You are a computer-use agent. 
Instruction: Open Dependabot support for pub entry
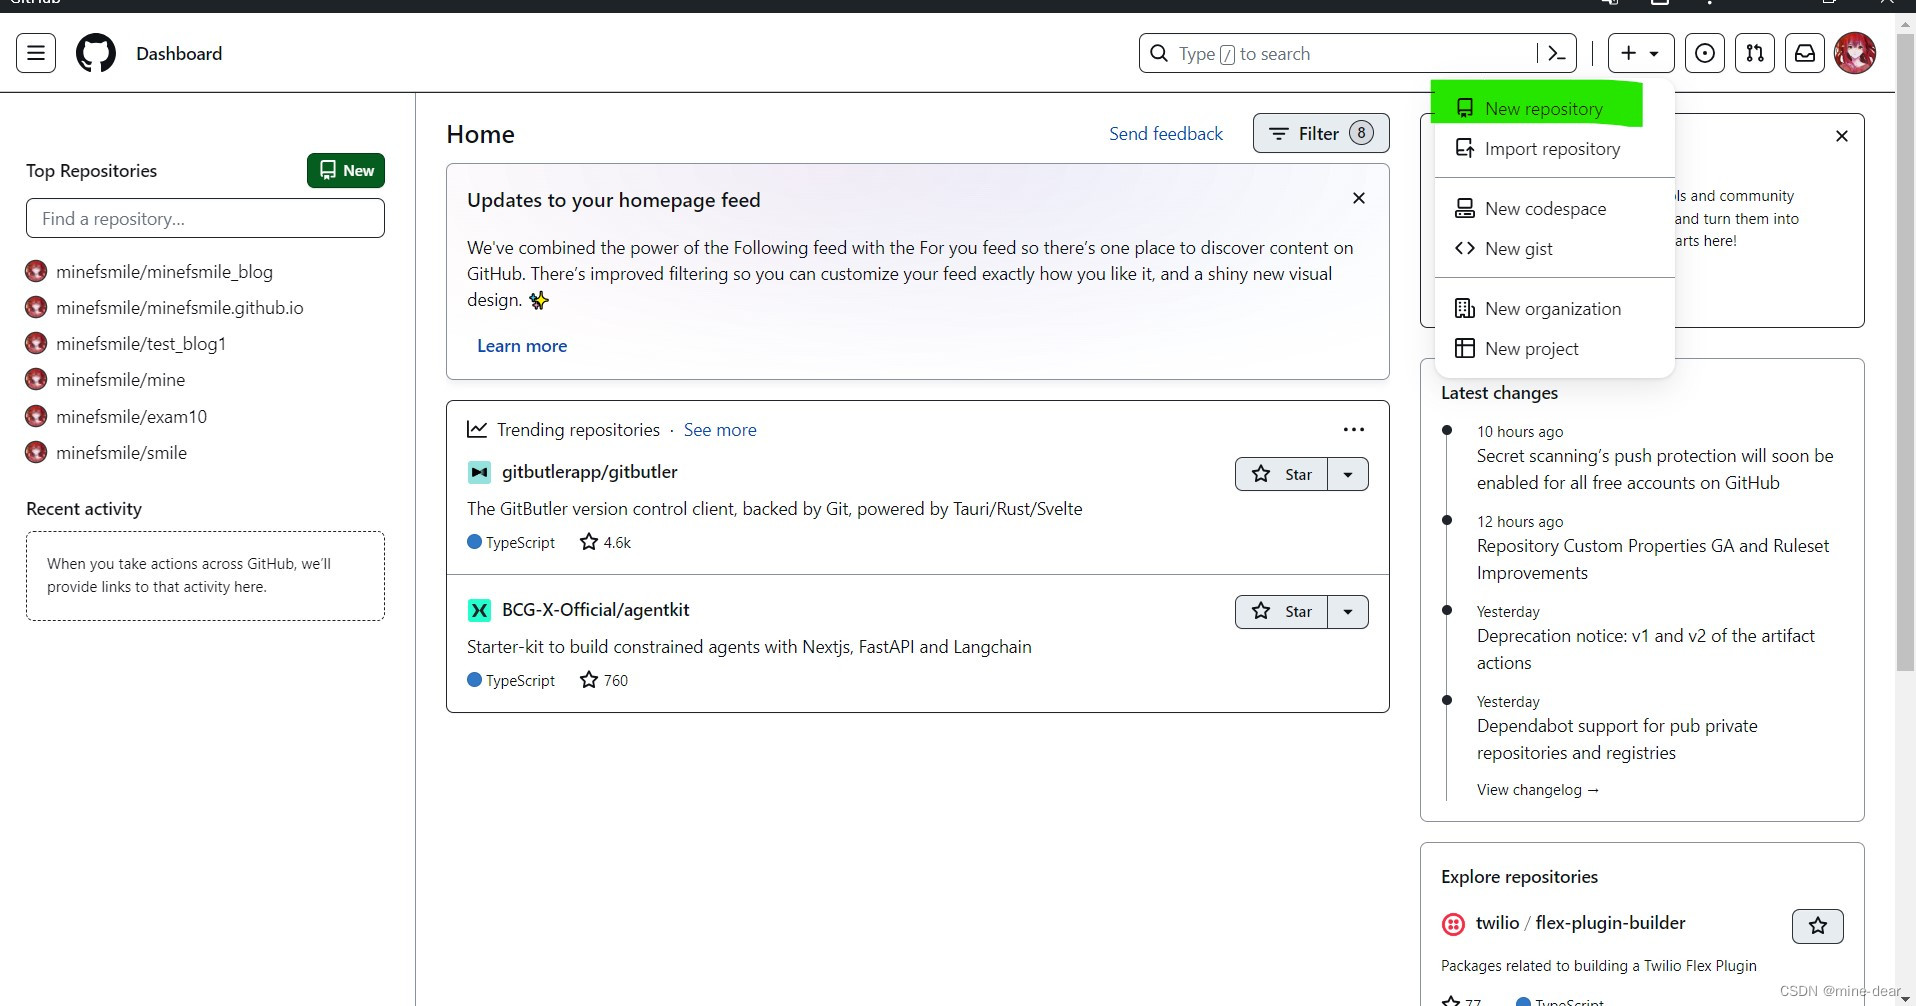pyautogui.click(x=1617, y=739)
